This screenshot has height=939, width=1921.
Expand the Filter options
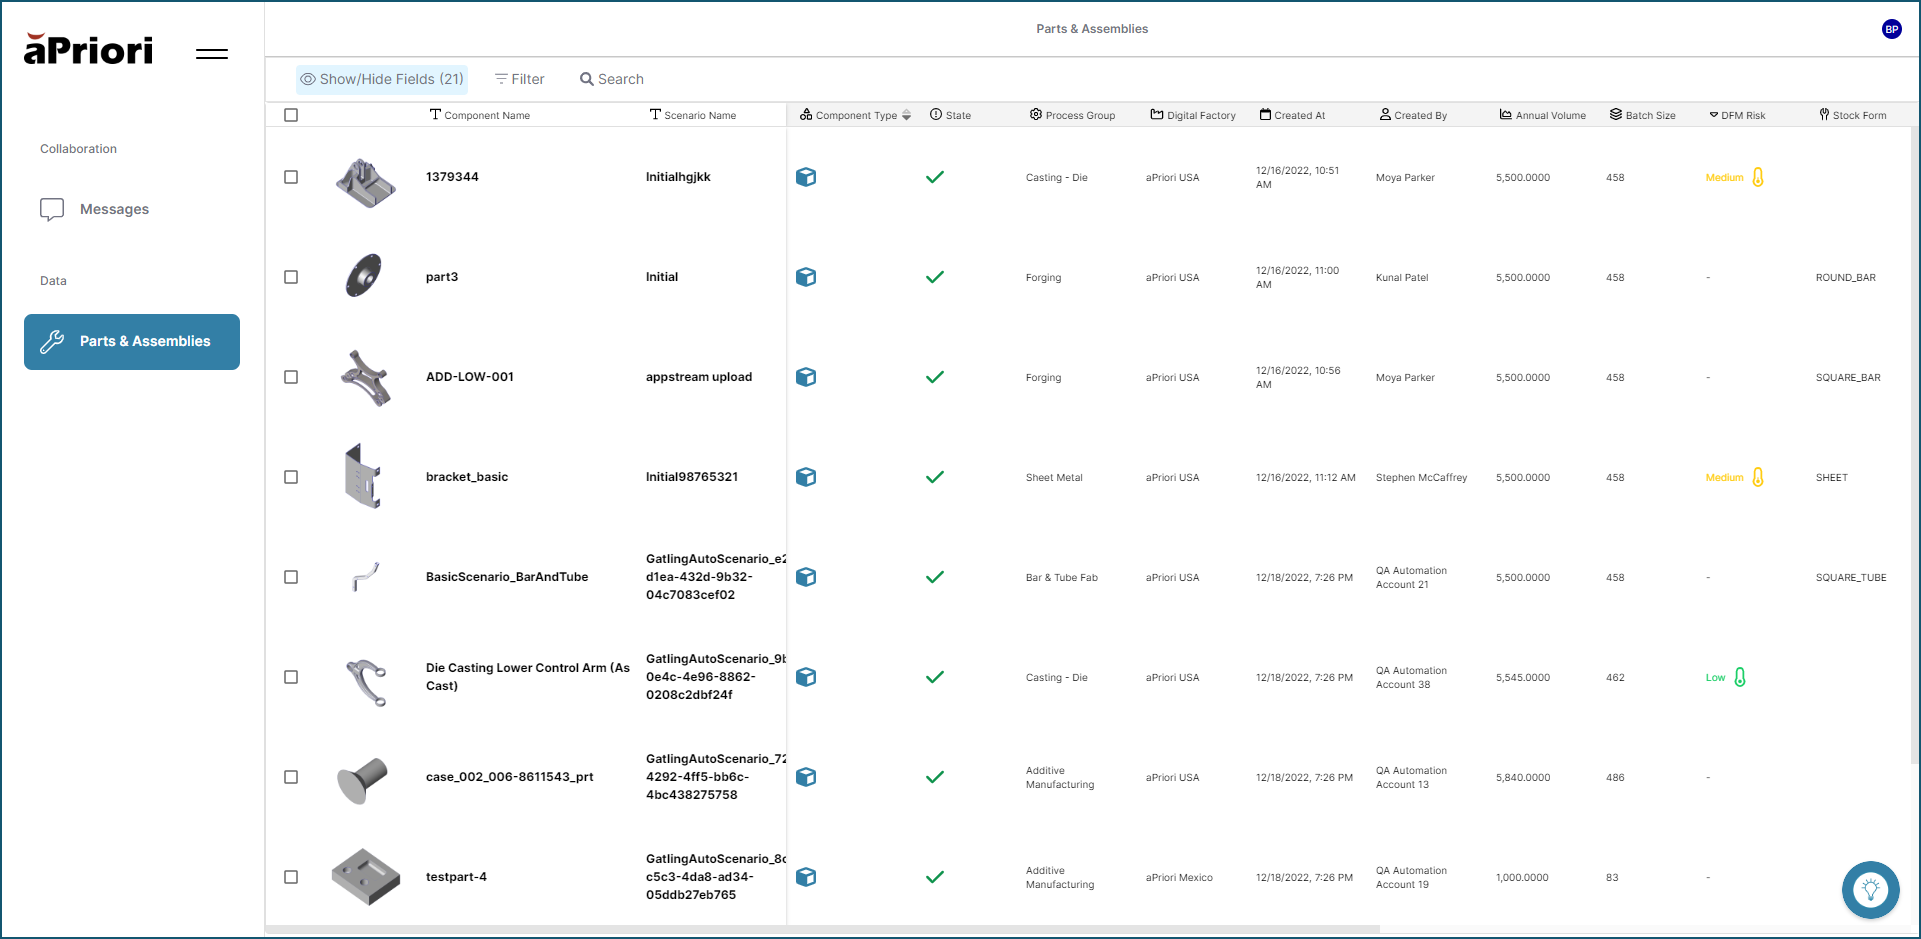(x=520, y=79)
